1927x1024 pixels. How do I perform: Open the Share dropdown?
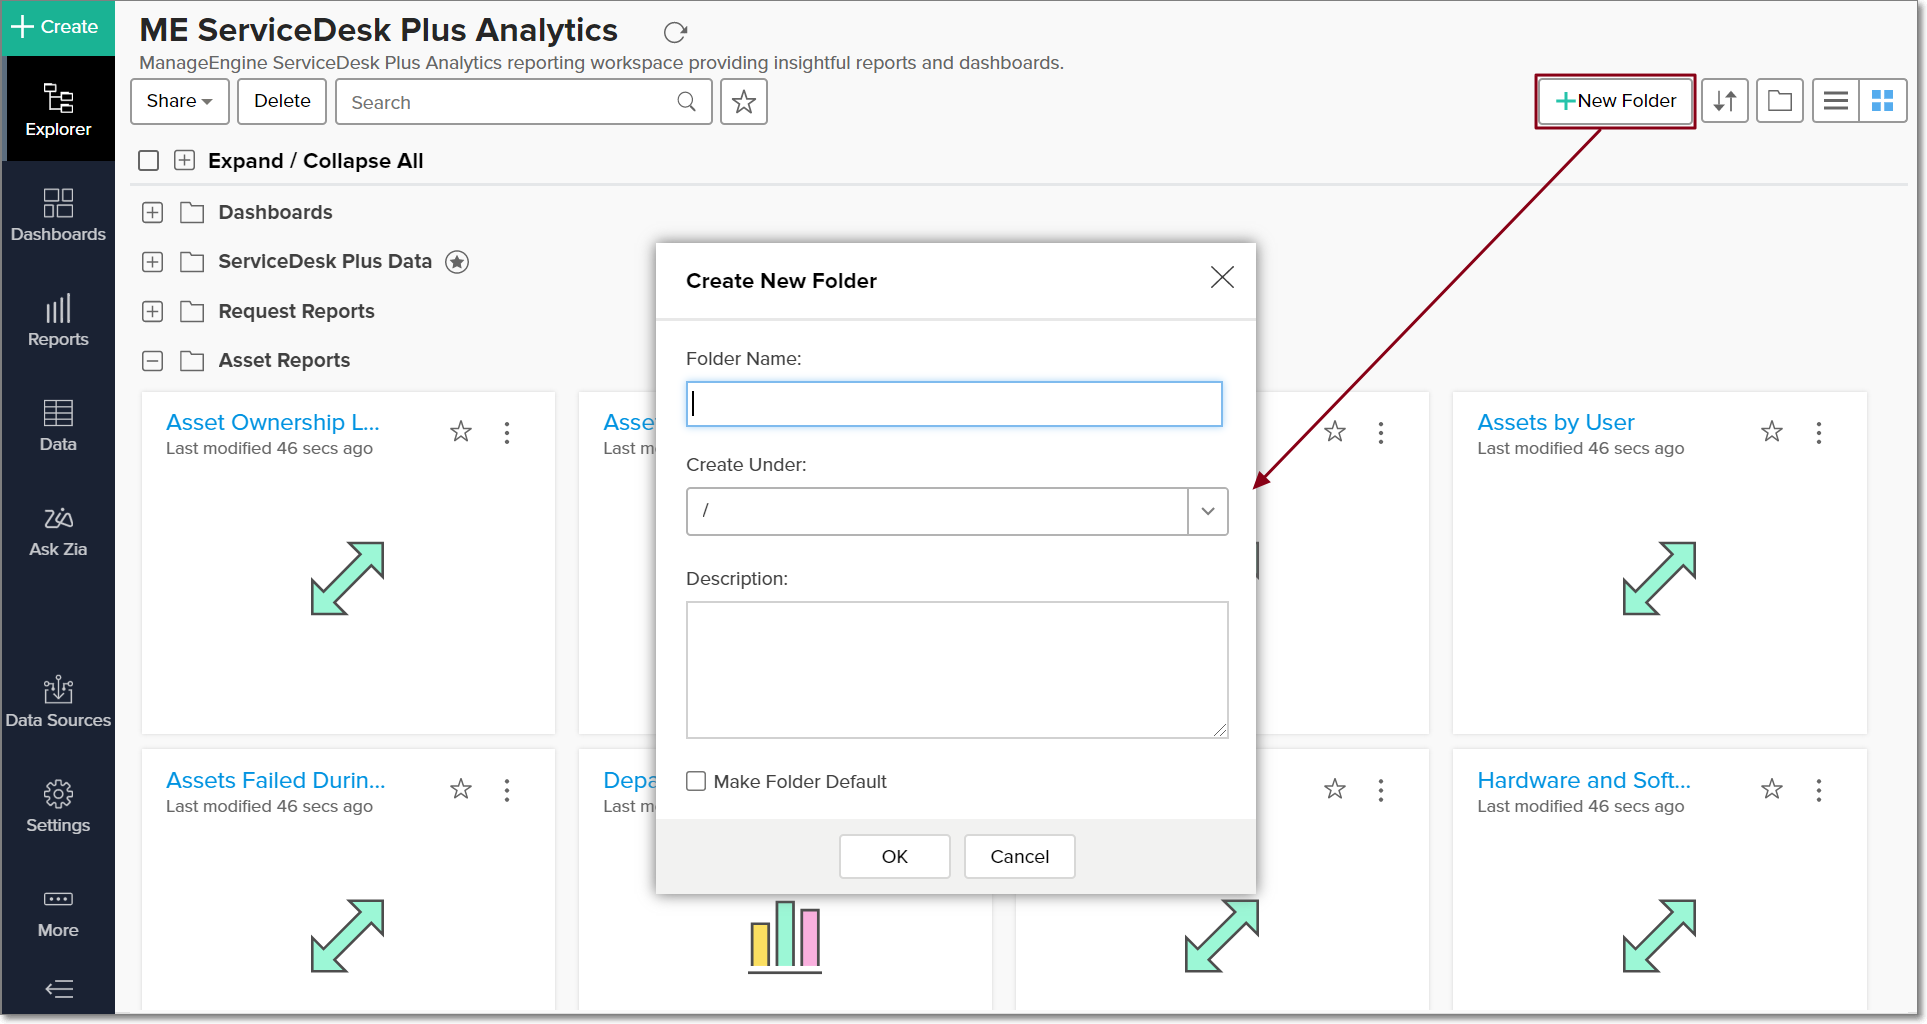pyautogui.click(x=180, y=101)
